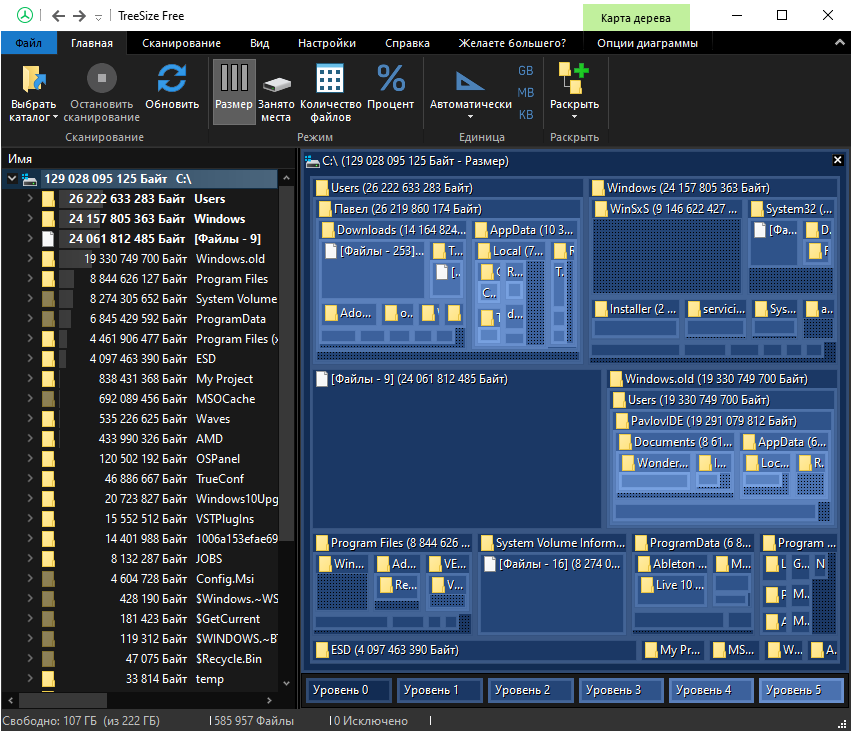Expand the Program Files row (8 844 626 127 Байт)

[30, 279]
